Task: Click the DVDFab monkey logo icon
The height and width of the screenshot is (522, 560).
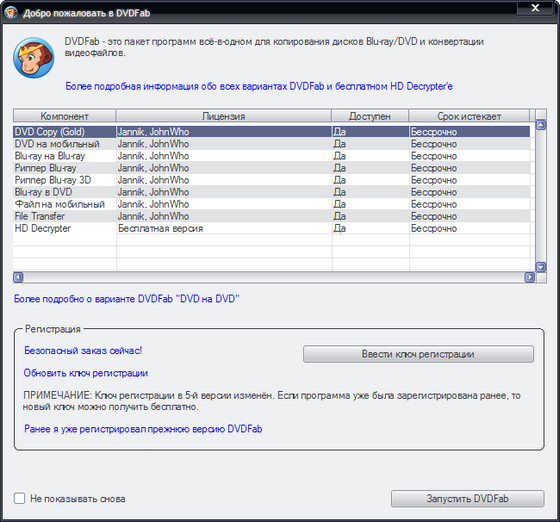Action: coord(34,58)
